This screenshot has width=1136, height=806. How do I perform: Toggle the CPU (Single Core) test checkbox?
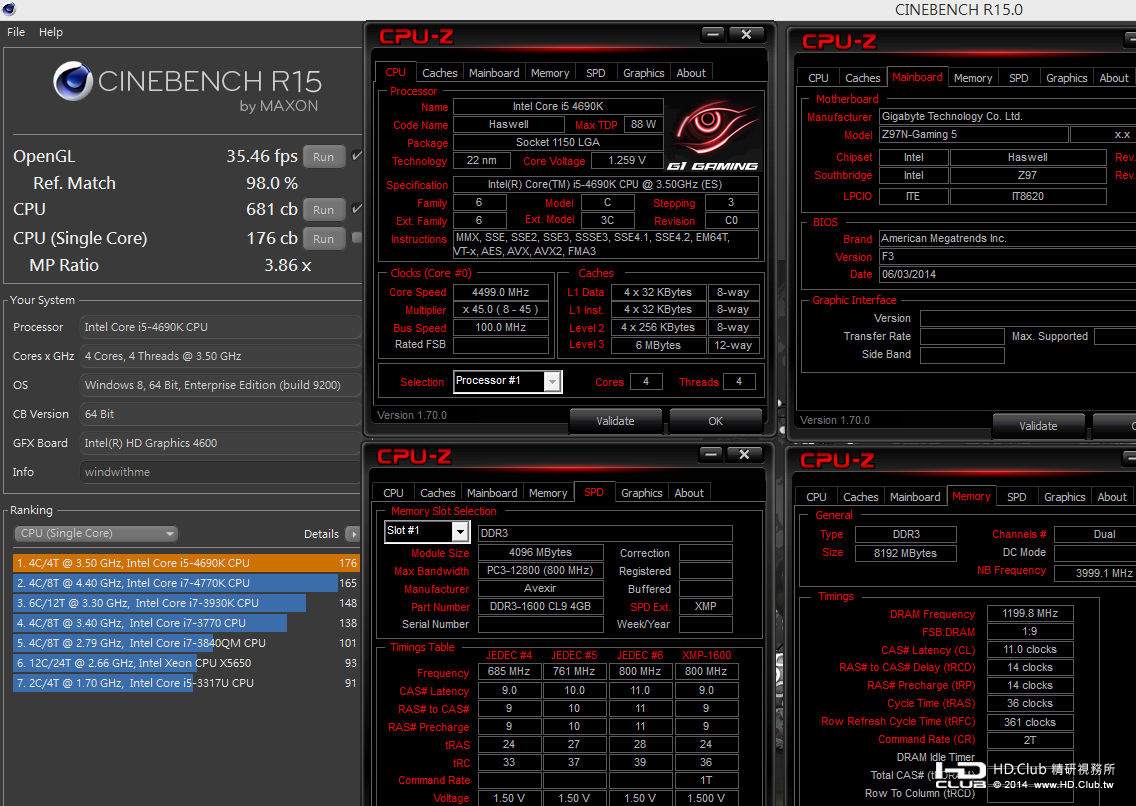point(356,237)
